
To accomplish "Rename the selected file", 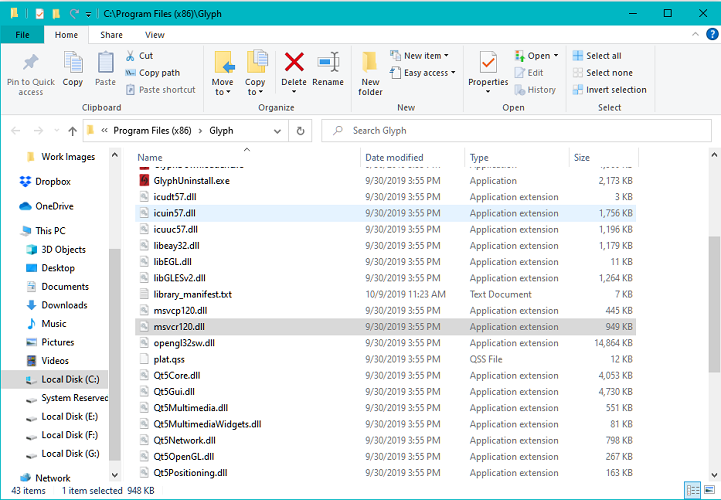I will tap(328, 69).
